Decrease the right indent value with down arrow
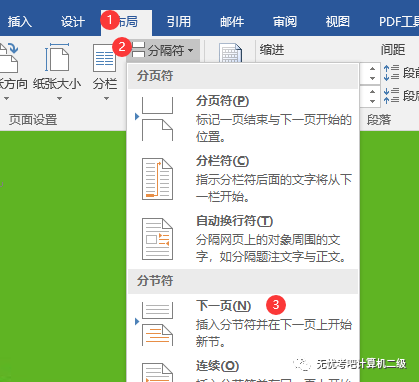Screen dimensions: 419x382 (x=372, y=101)
